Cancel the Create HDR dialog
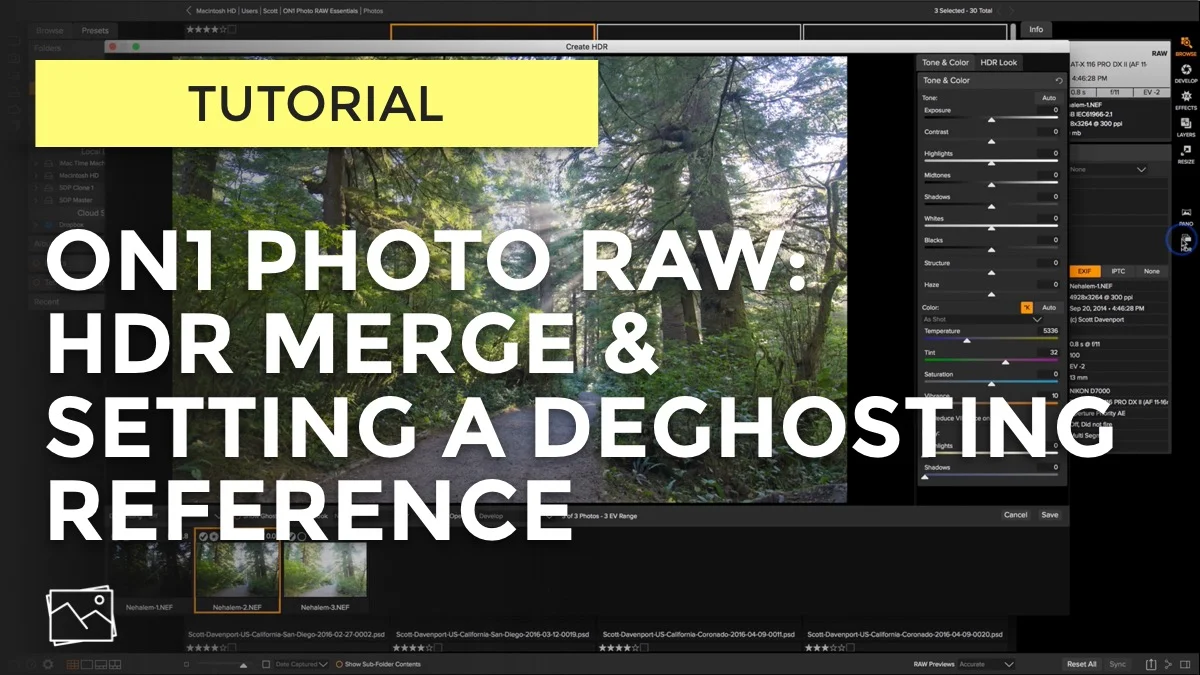 pyautogui.click(x=1015, y=514)
